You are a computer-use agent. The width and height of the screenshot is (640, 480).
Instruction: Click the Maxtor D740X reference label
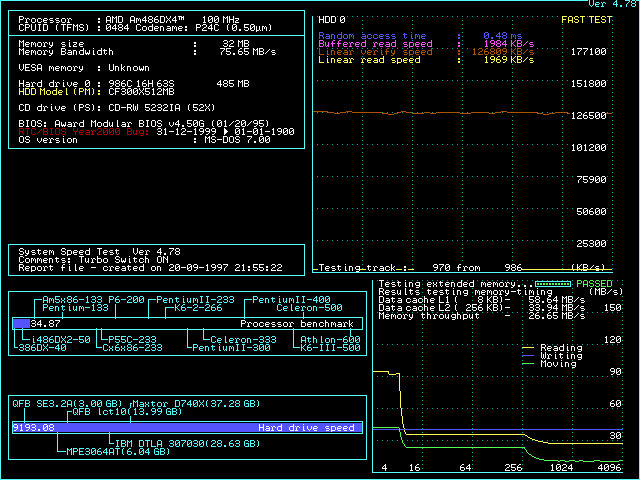pyautogui.click(x=196, y=403)
